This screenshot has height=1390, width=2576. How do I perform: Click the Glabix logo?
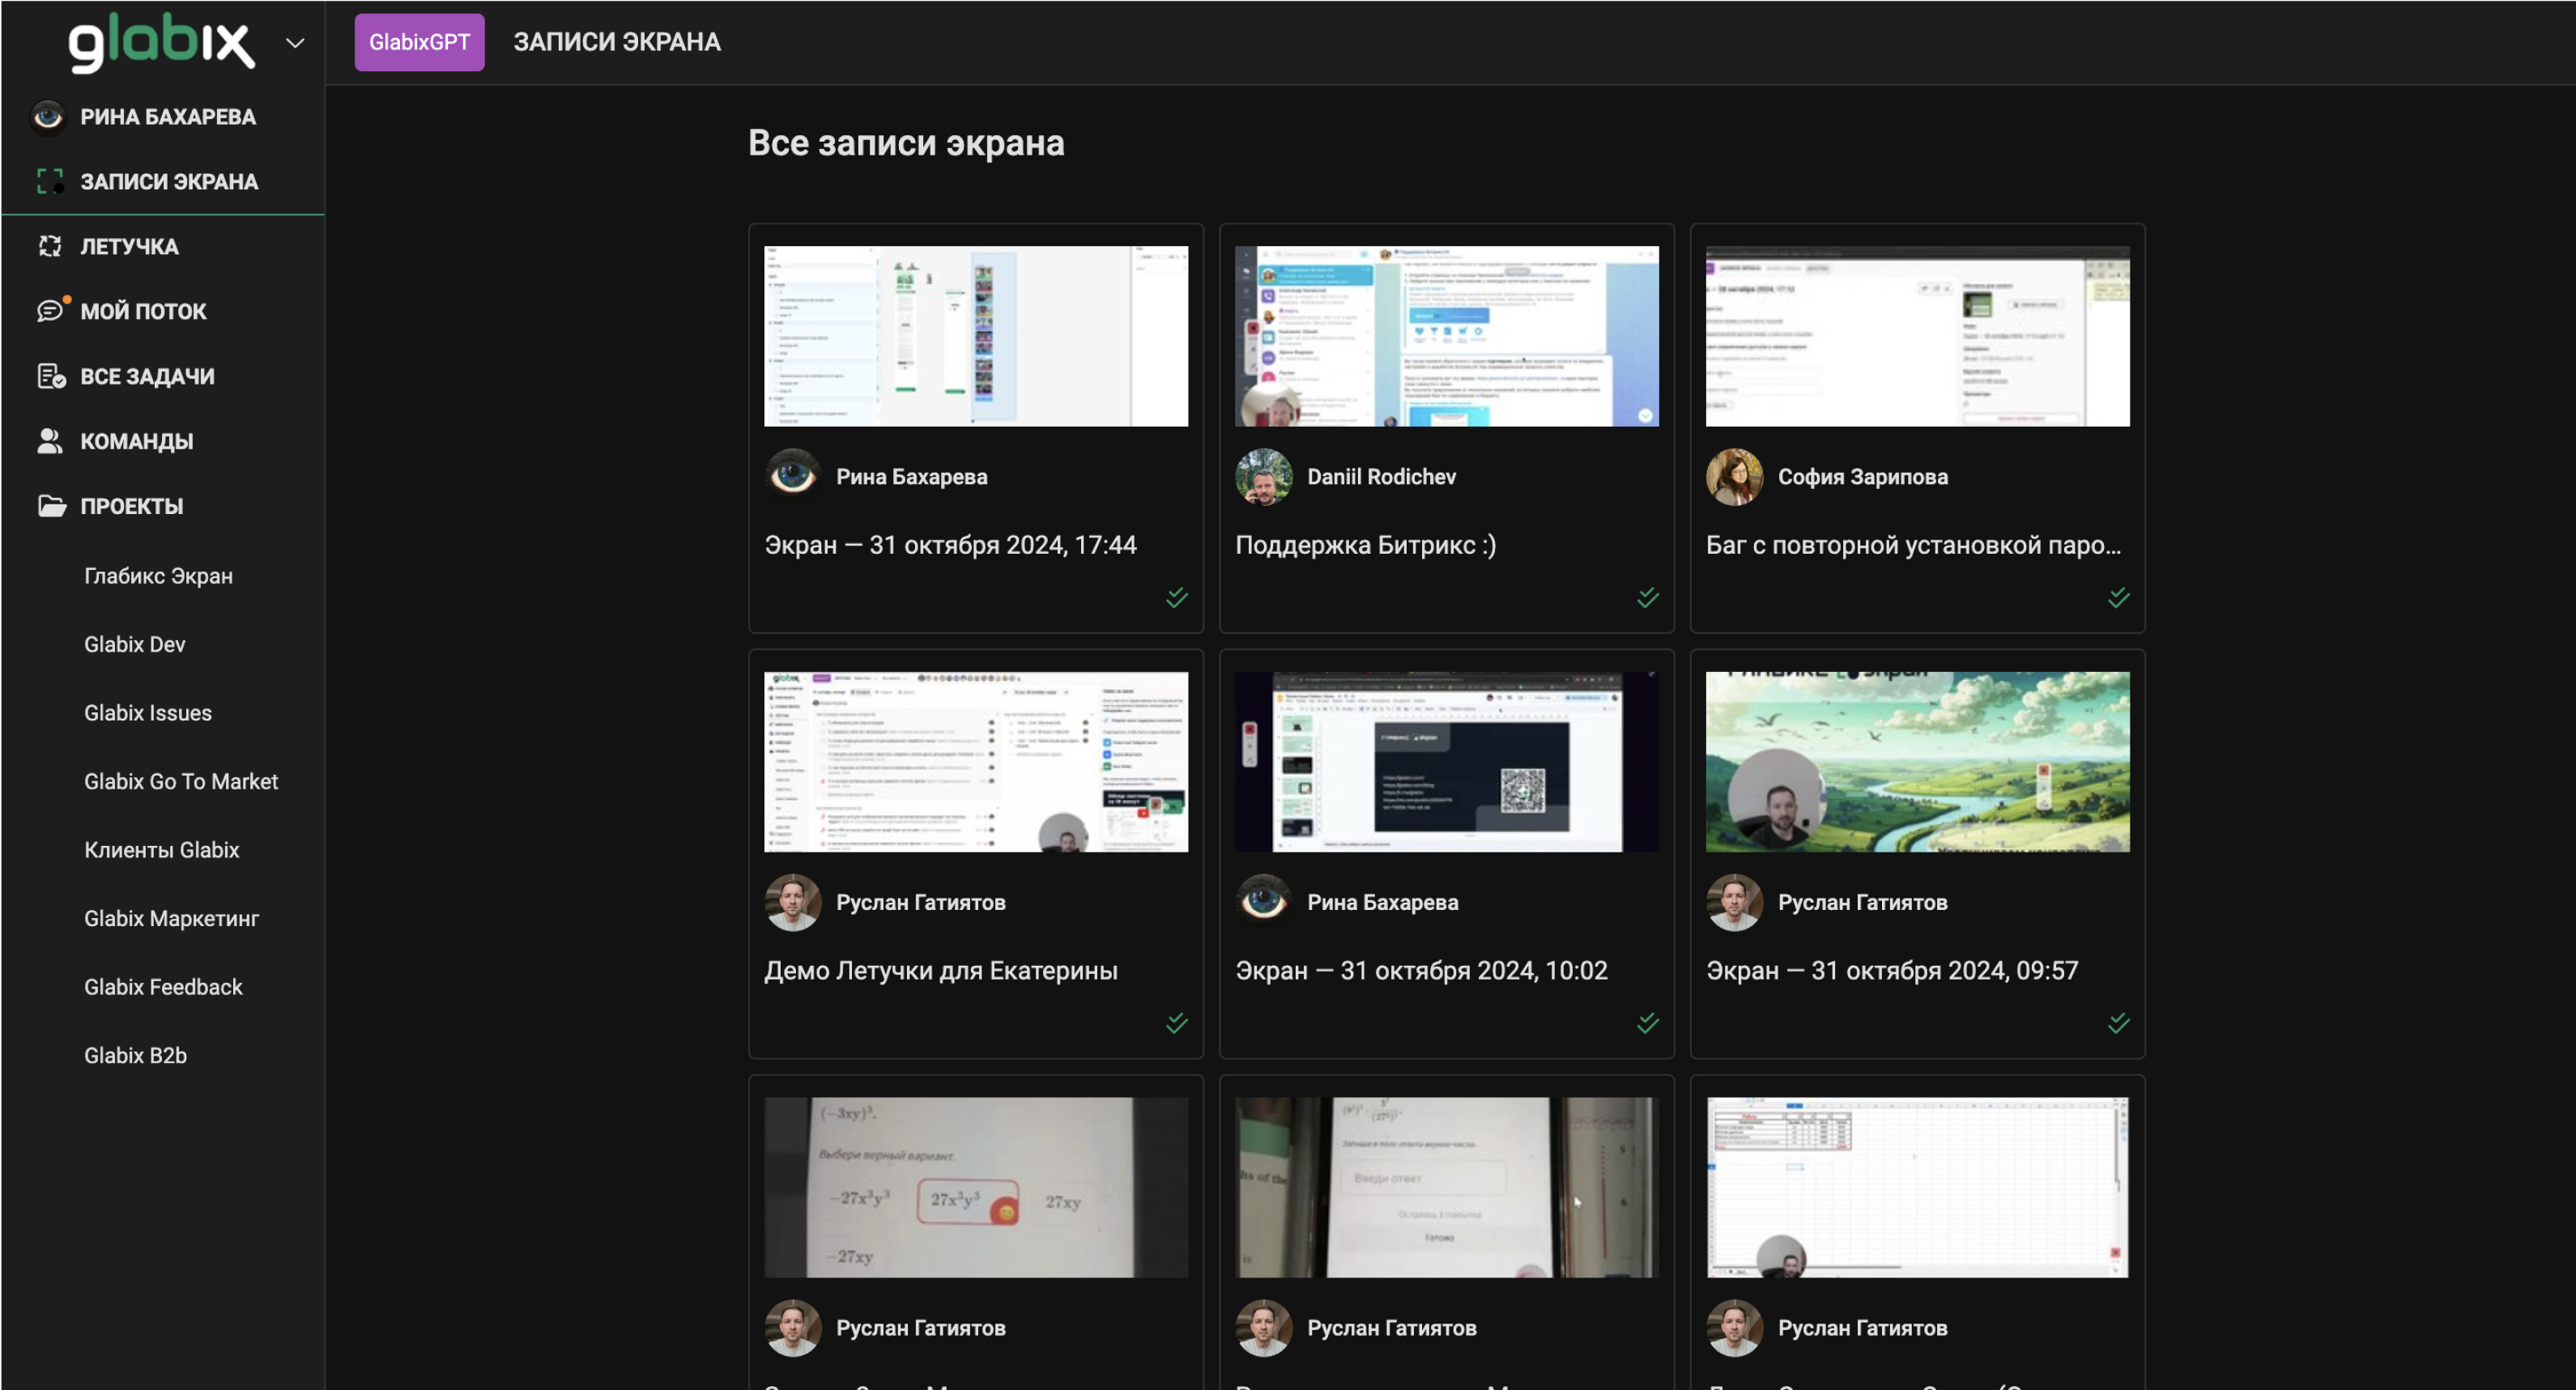click(x=161, y=42)
